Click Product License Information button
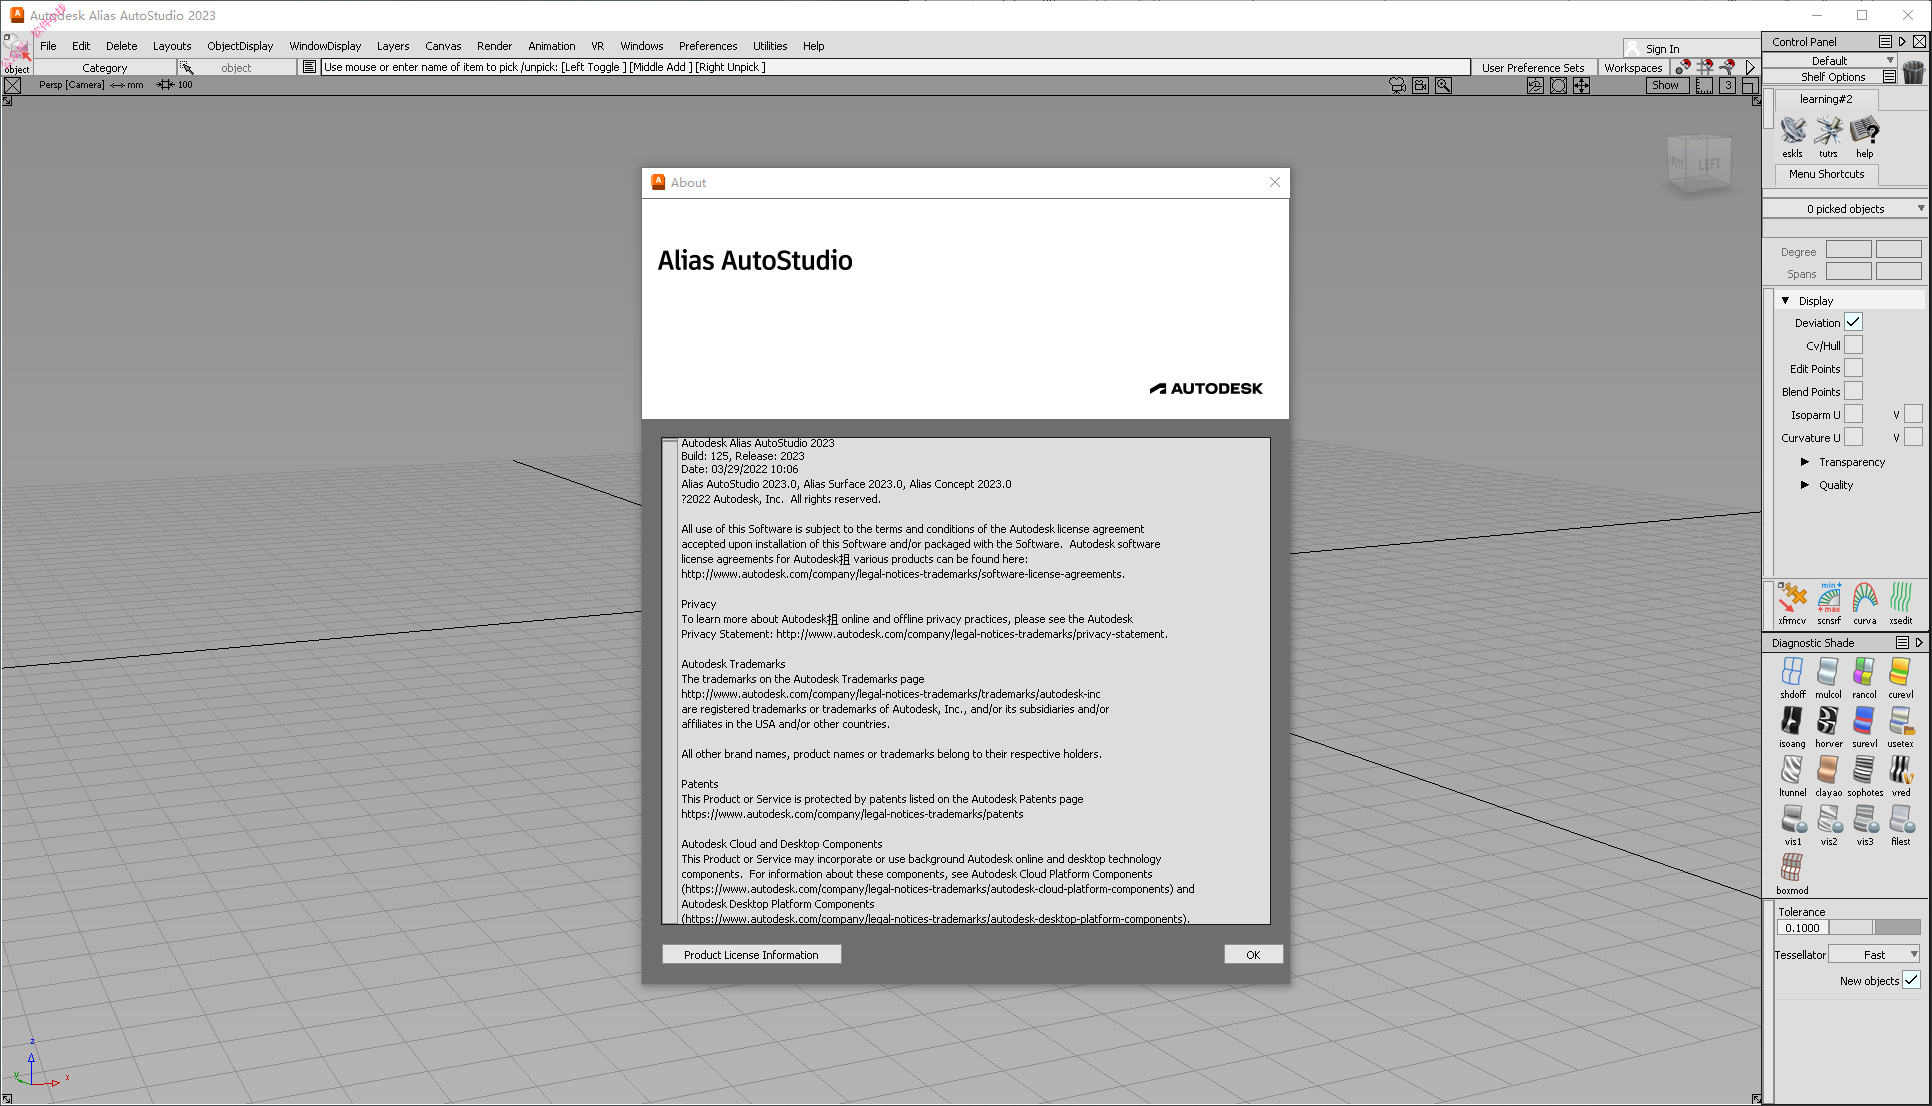The image size is (1932, 1106). (751, 955)
